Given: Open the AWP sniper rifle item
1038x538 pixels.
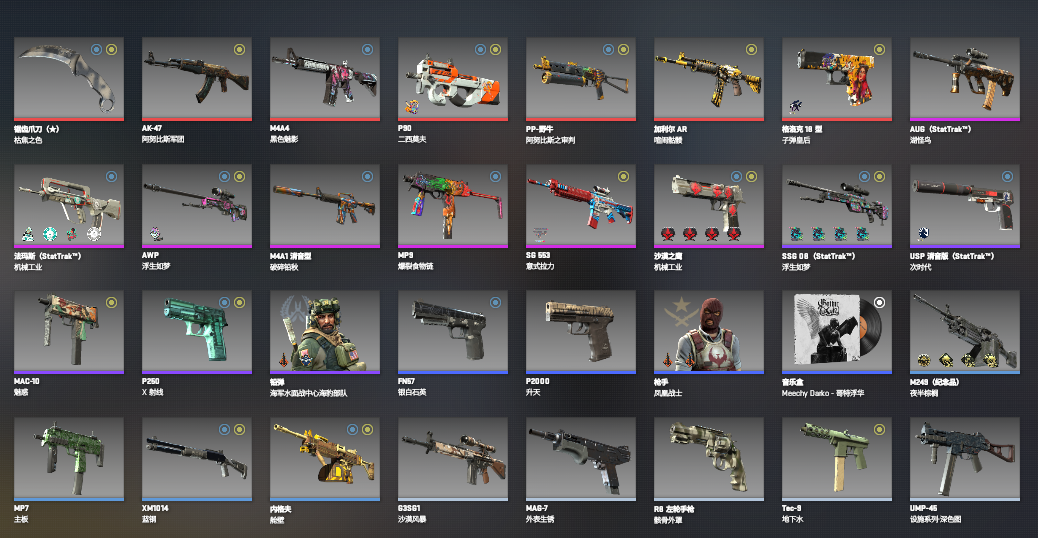Looking at the screenshot, I should point(197,206).
